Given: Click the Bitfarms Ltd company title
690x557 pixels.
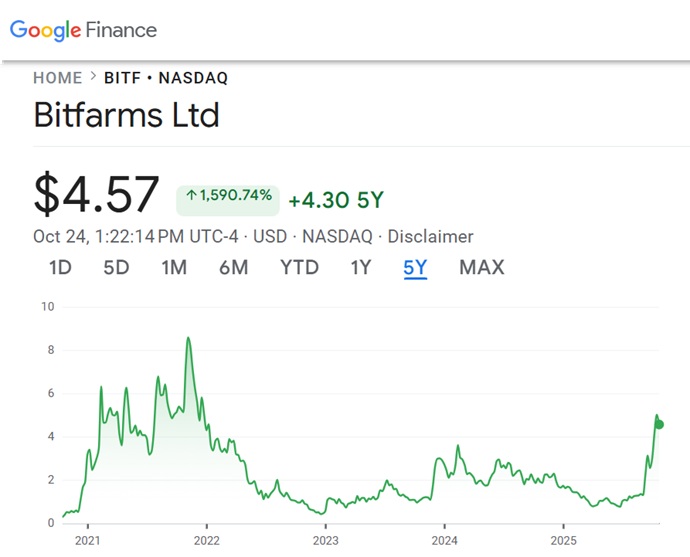Looking at the screenshot, I should click(x=126, y=115).
